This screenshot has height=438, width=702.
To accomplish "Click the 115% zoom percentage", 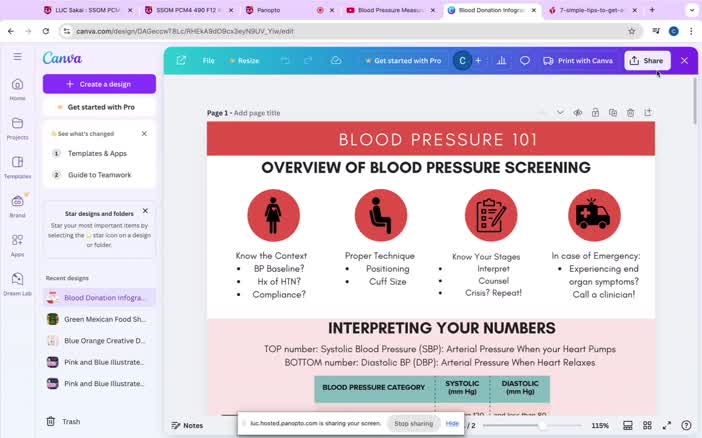I will click(x=600, y=425).
